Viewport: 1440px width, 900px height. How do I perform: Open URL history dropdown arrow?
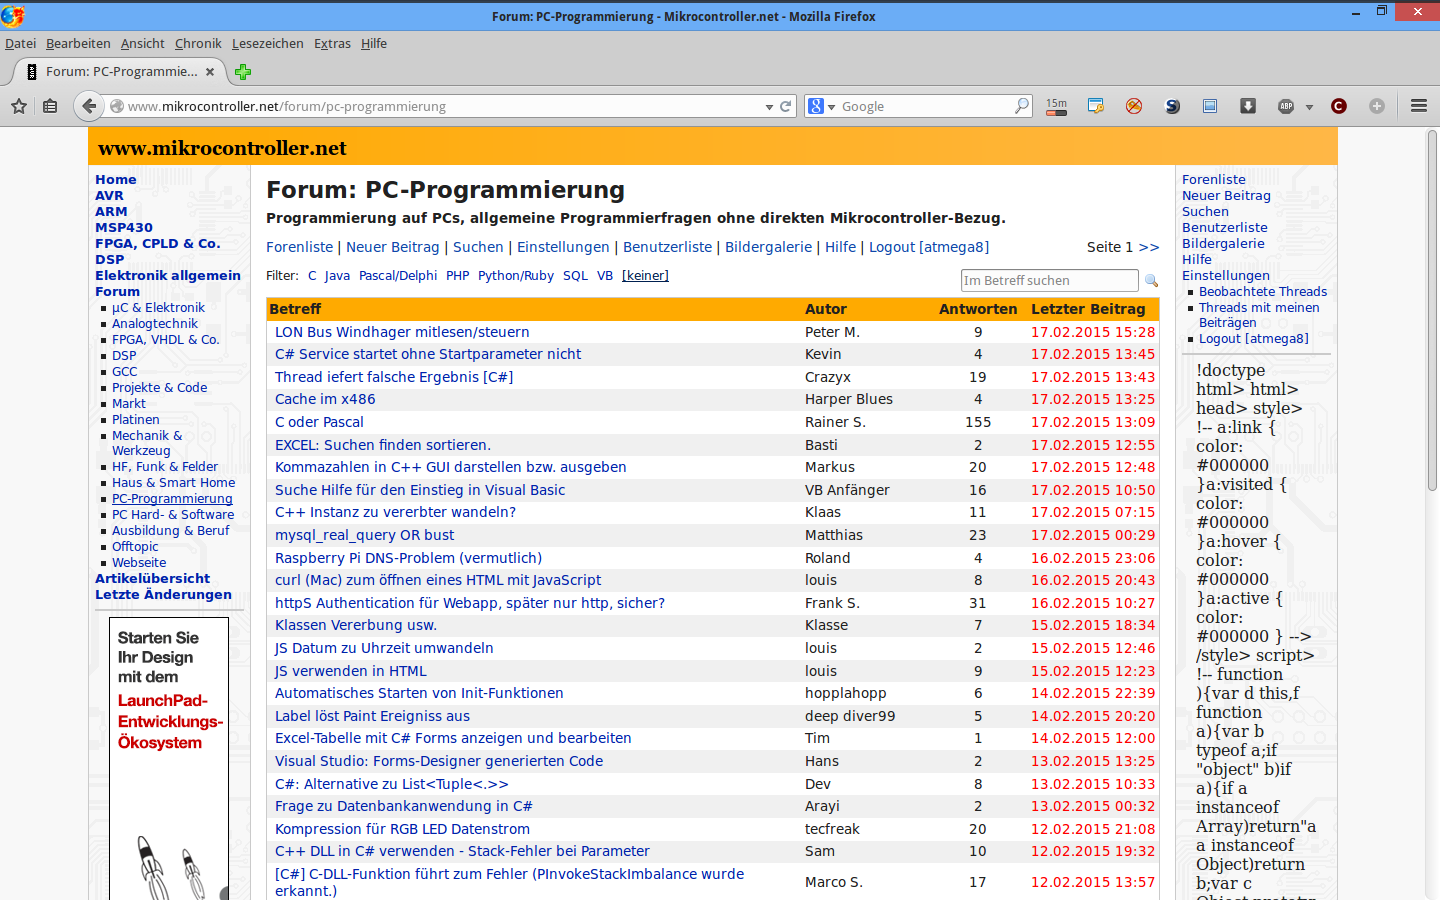point(769,107)
